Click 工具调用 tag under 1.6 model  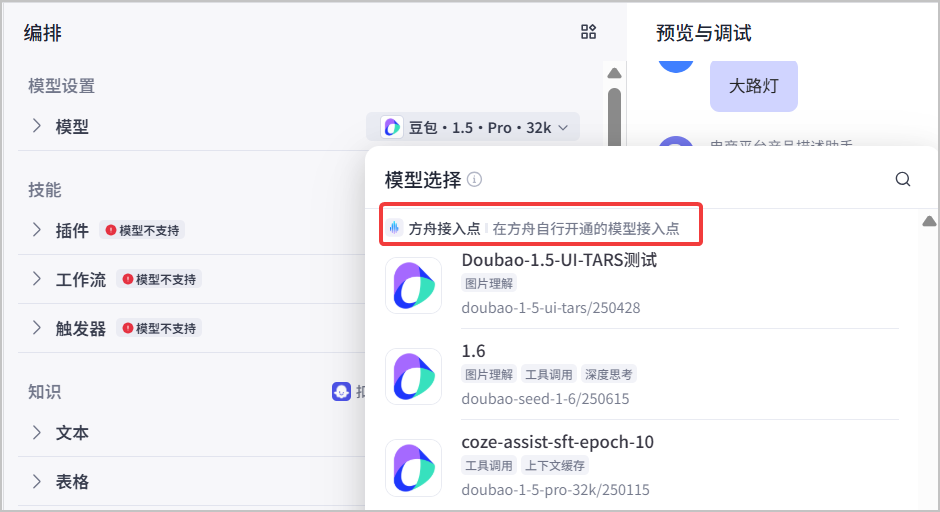[549, 375]
